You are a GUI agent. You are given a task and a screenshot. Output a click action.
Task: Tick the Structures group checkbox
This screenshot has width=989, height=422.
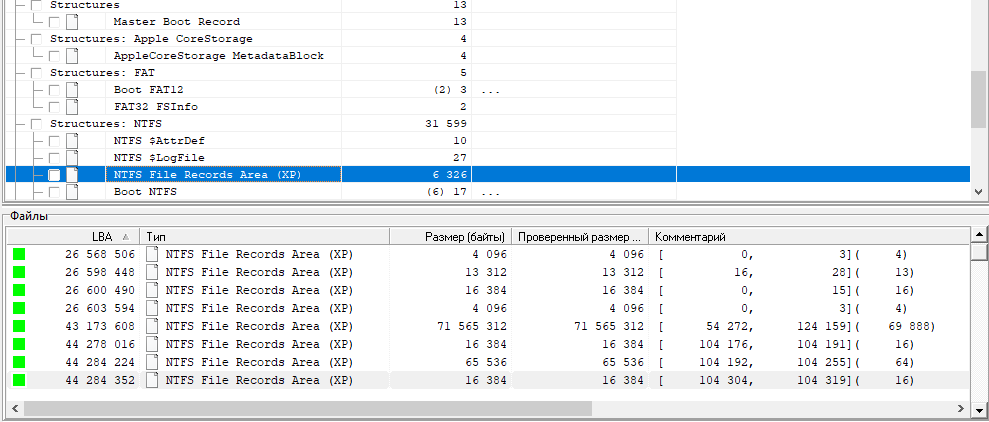[x=37, y=5]
